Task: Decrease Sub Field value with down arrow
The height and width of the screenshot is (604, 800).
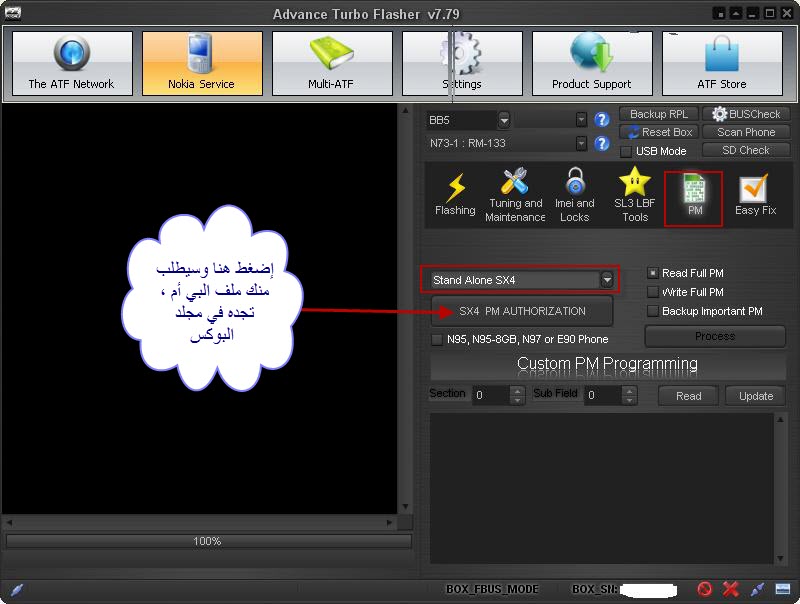Action: 630,400
